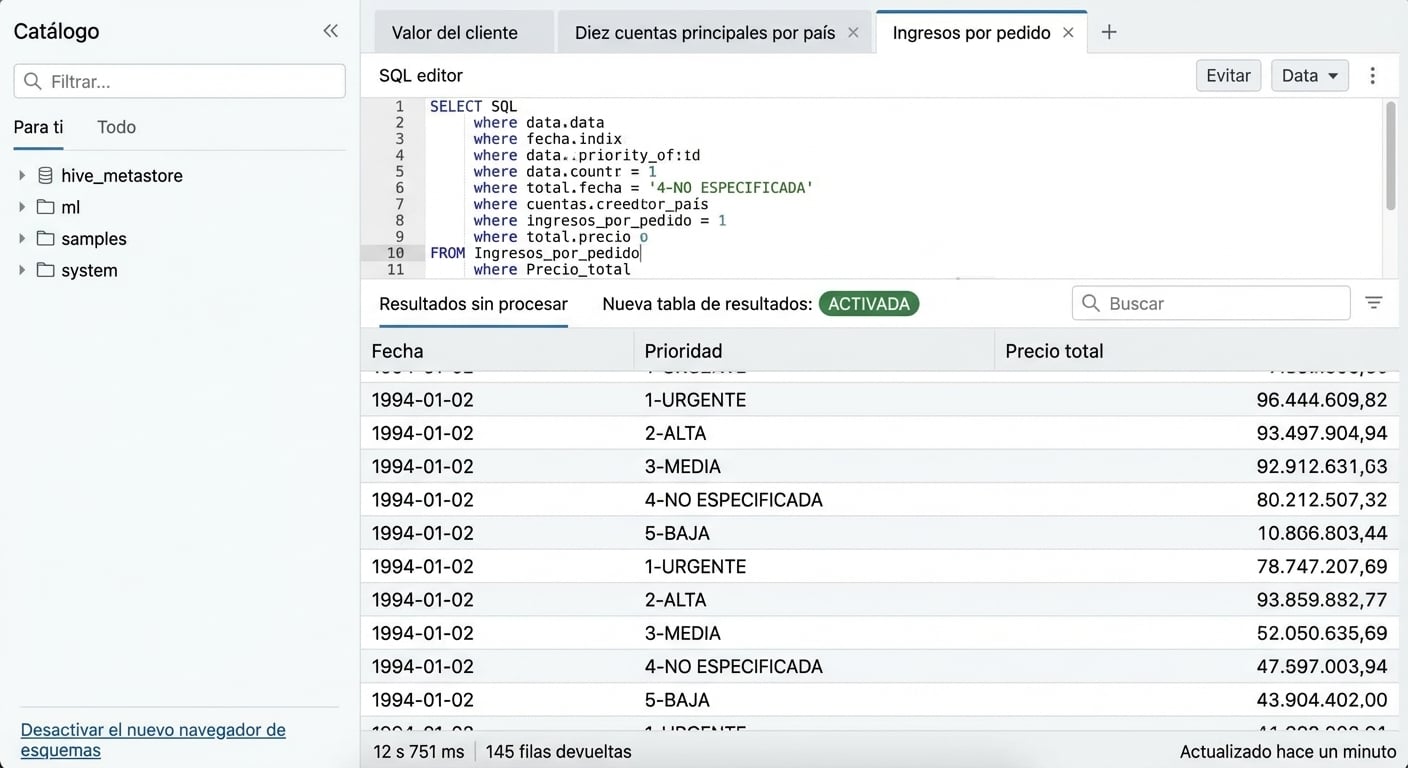Close the Ingresos por pedido tab

click(x=1068, y=33)
